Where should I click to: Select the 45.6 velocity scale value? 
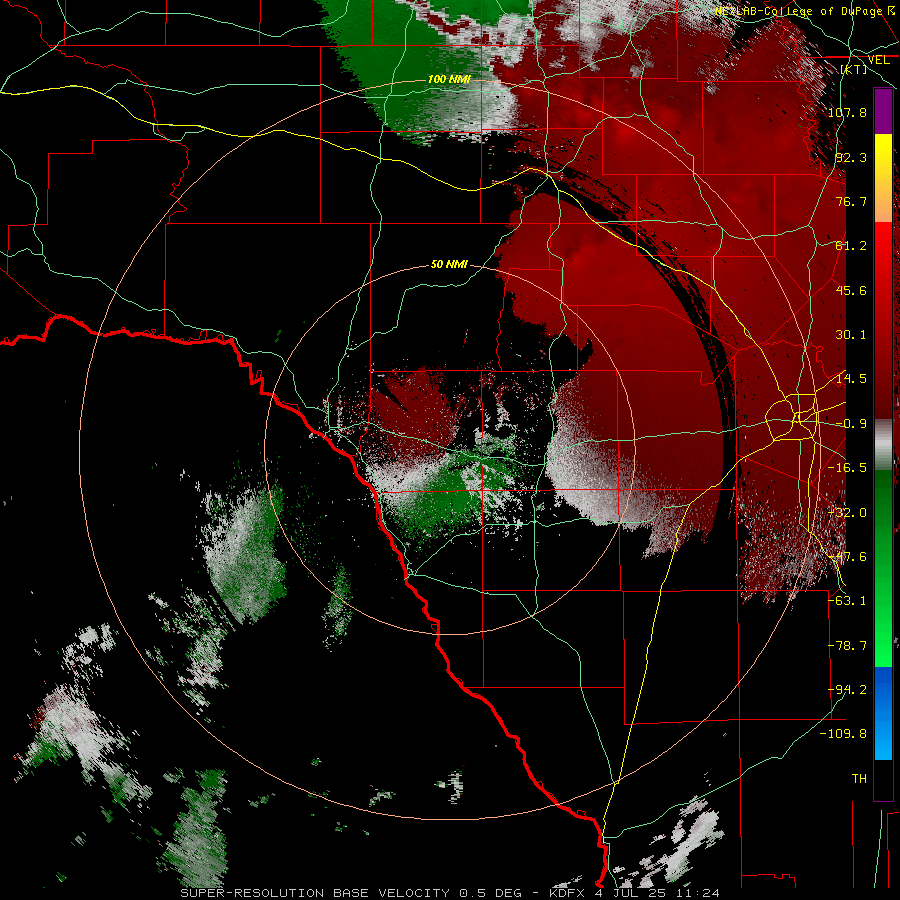click(851, 290)
